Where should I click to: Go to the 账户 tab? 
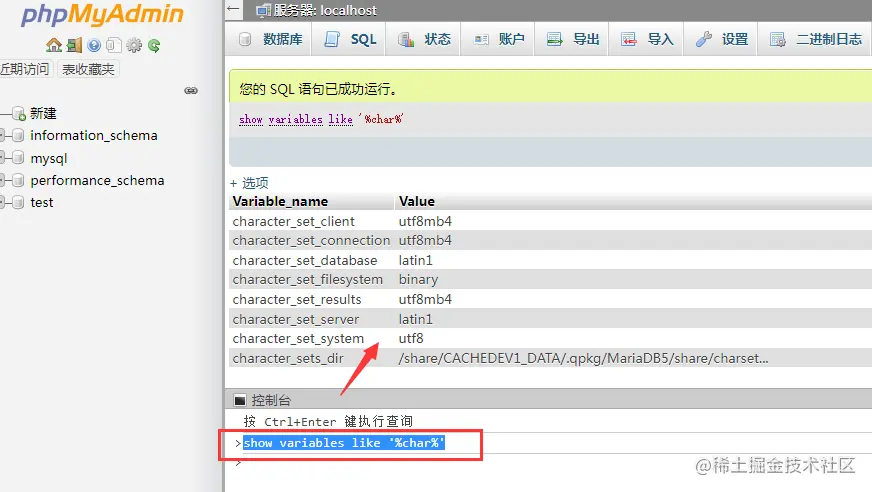click(498, 39)
